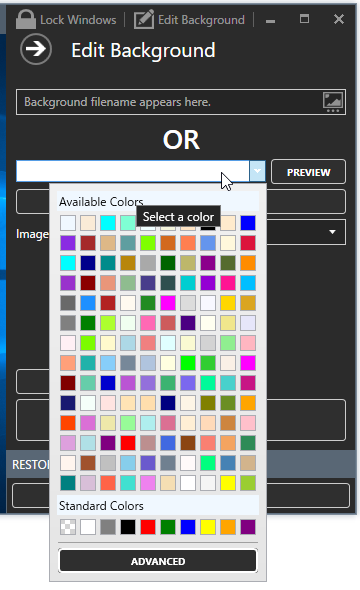Pick yellow swatch in Standard Colors row

coord(208,527)
